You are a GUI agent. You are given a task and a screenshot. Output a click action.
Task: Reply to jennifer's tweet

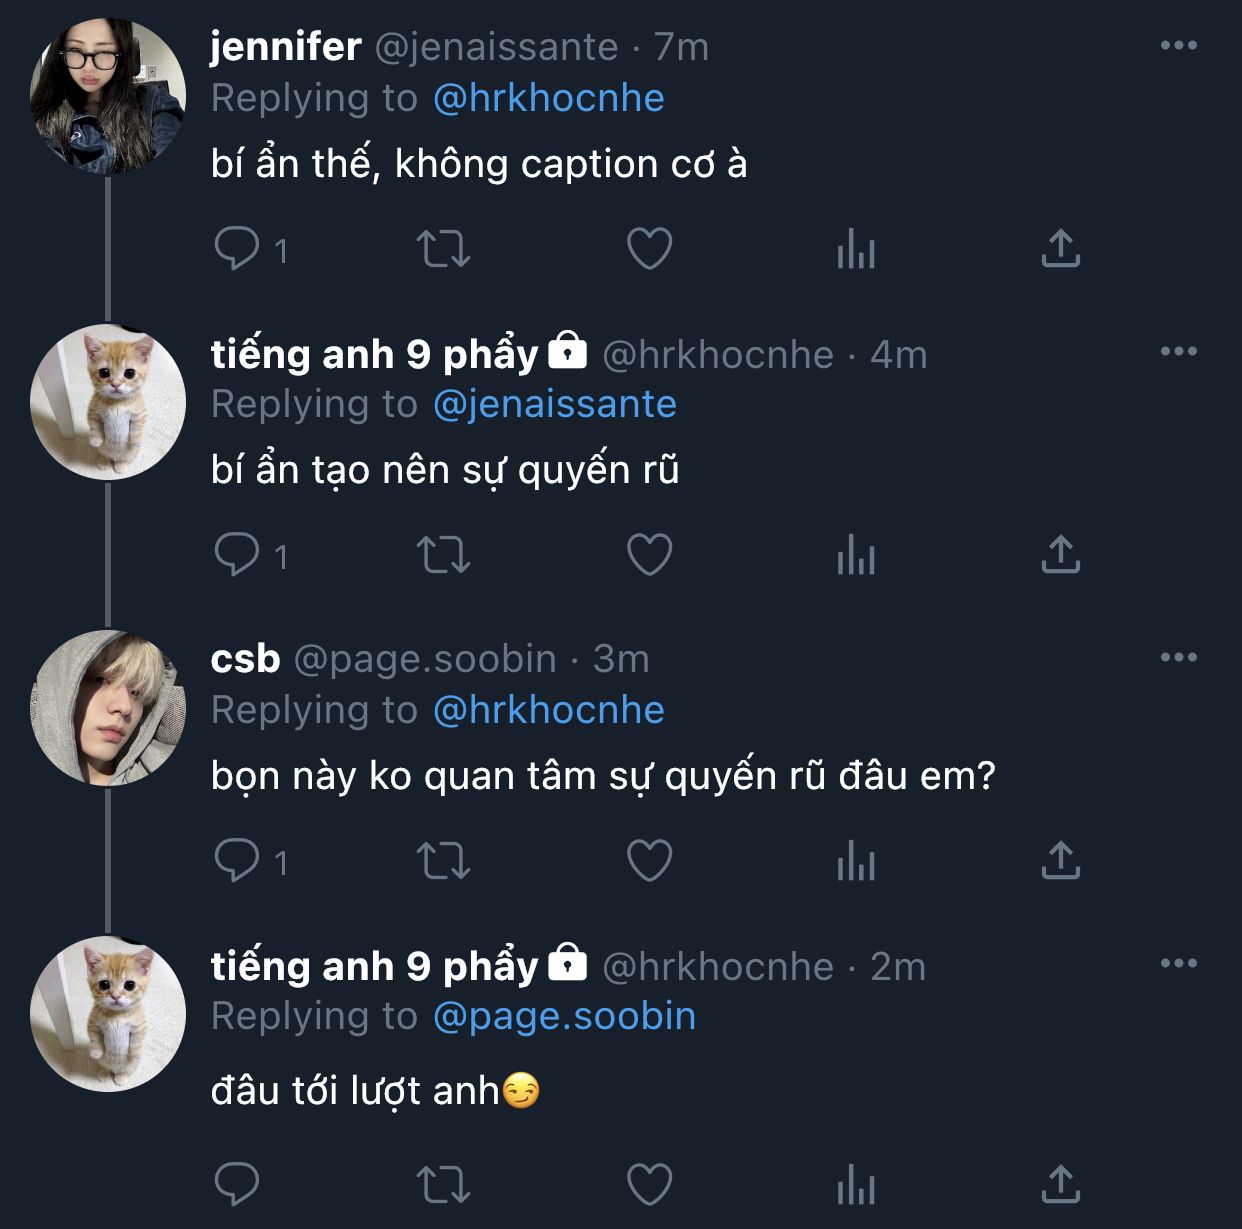[x=237, y=249]
